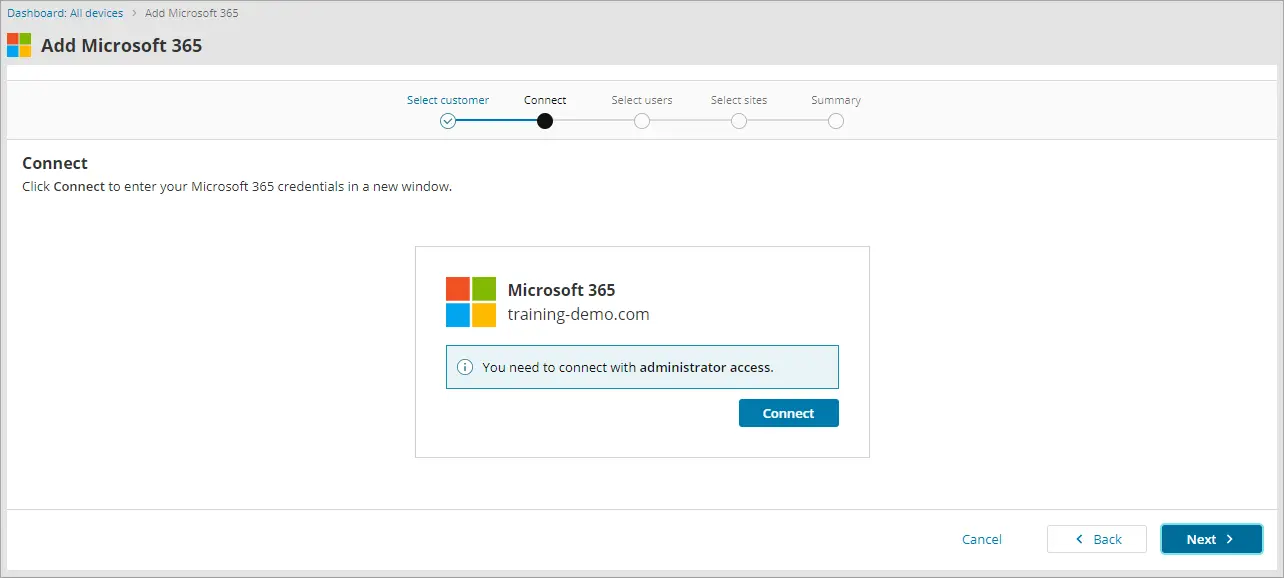Click the empty circle under Select sites
Image resolution: width=1284 pixels, height=578 pixels.
point(739,121)
